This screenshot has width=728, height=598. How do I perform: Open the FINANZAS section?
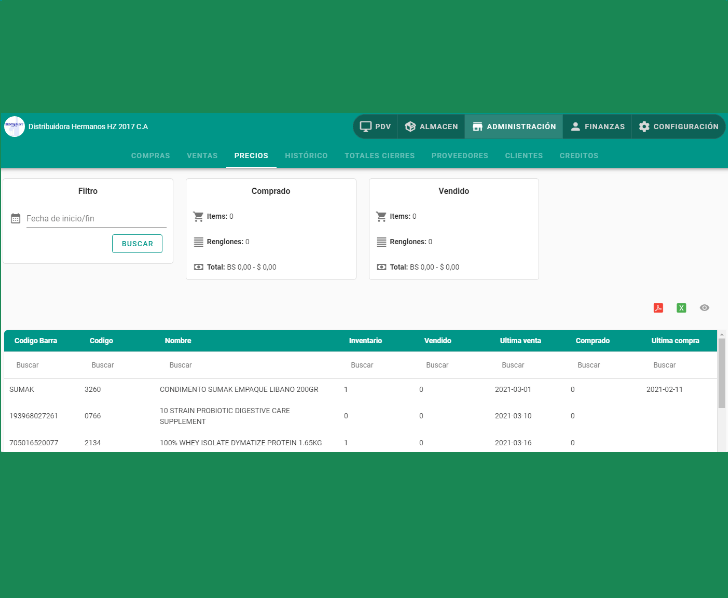596,127
